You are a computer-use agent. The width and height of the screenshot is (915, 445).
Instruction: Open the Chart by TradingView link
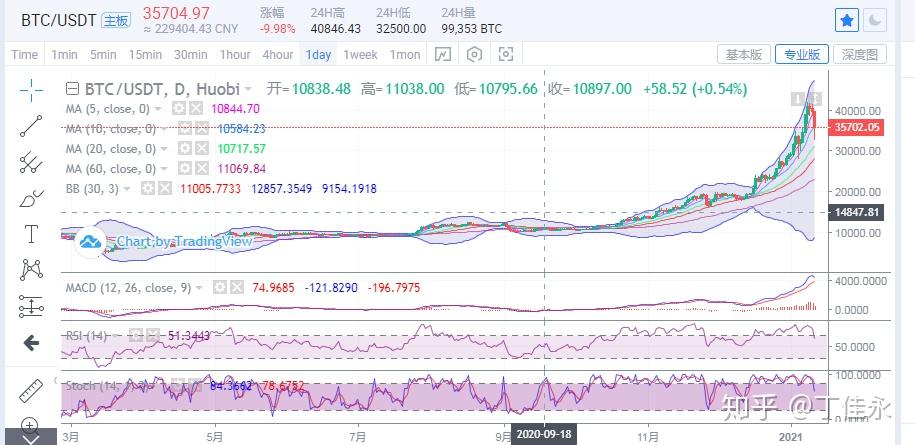[x=185, y=241]
